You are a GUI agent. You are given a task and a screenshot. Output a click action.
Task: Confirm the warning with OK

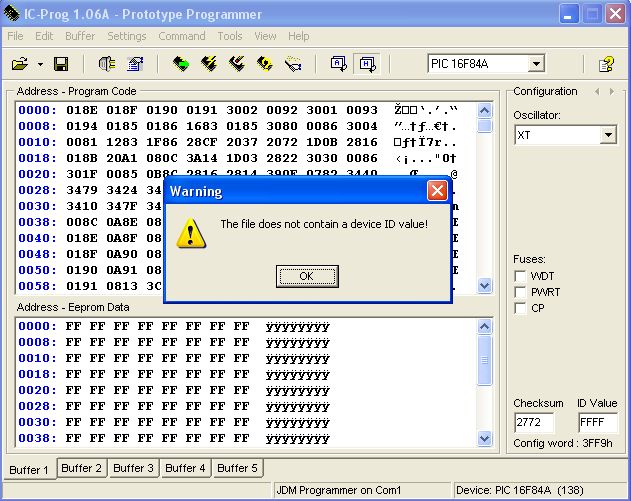click(307, 276)
